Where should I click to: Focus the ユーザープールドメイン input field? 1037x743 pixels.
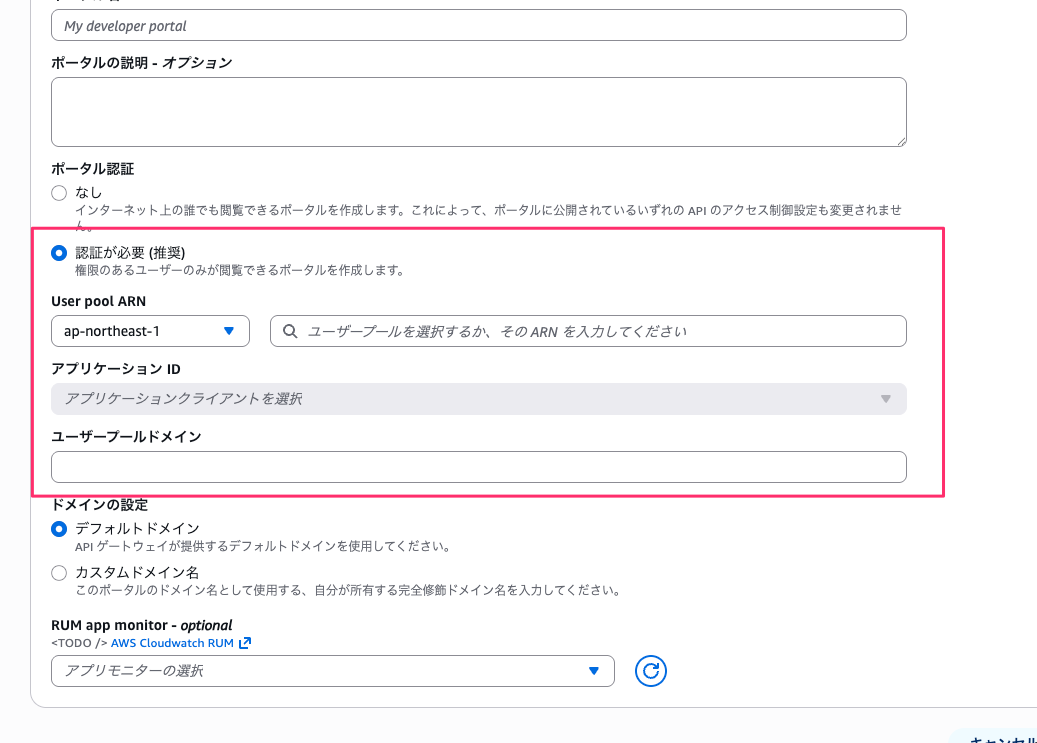point(478,467)
